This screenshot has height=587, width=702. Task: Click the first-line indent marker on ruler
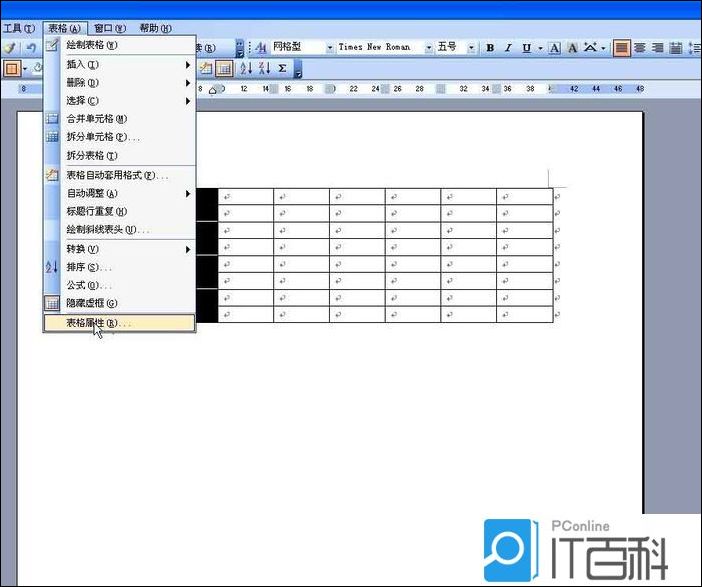[212, 88]
